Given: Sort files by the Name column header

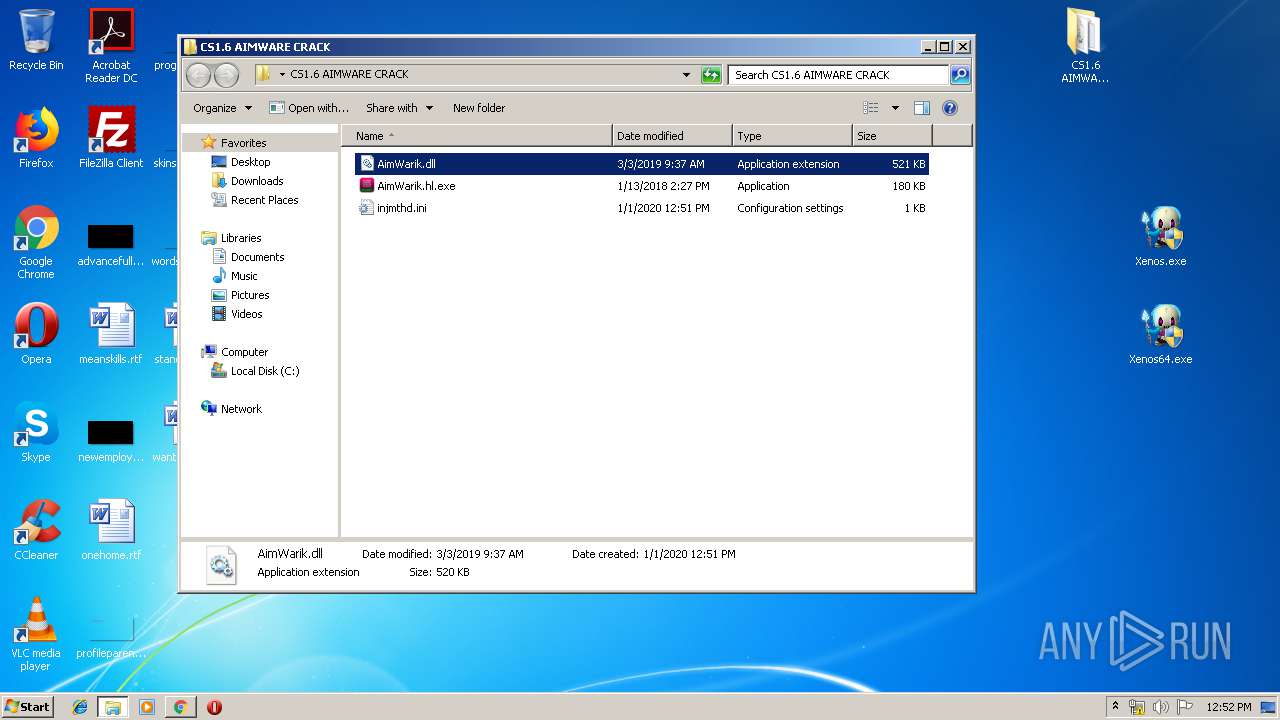Looking at the screenshot, I should [477, 136].
